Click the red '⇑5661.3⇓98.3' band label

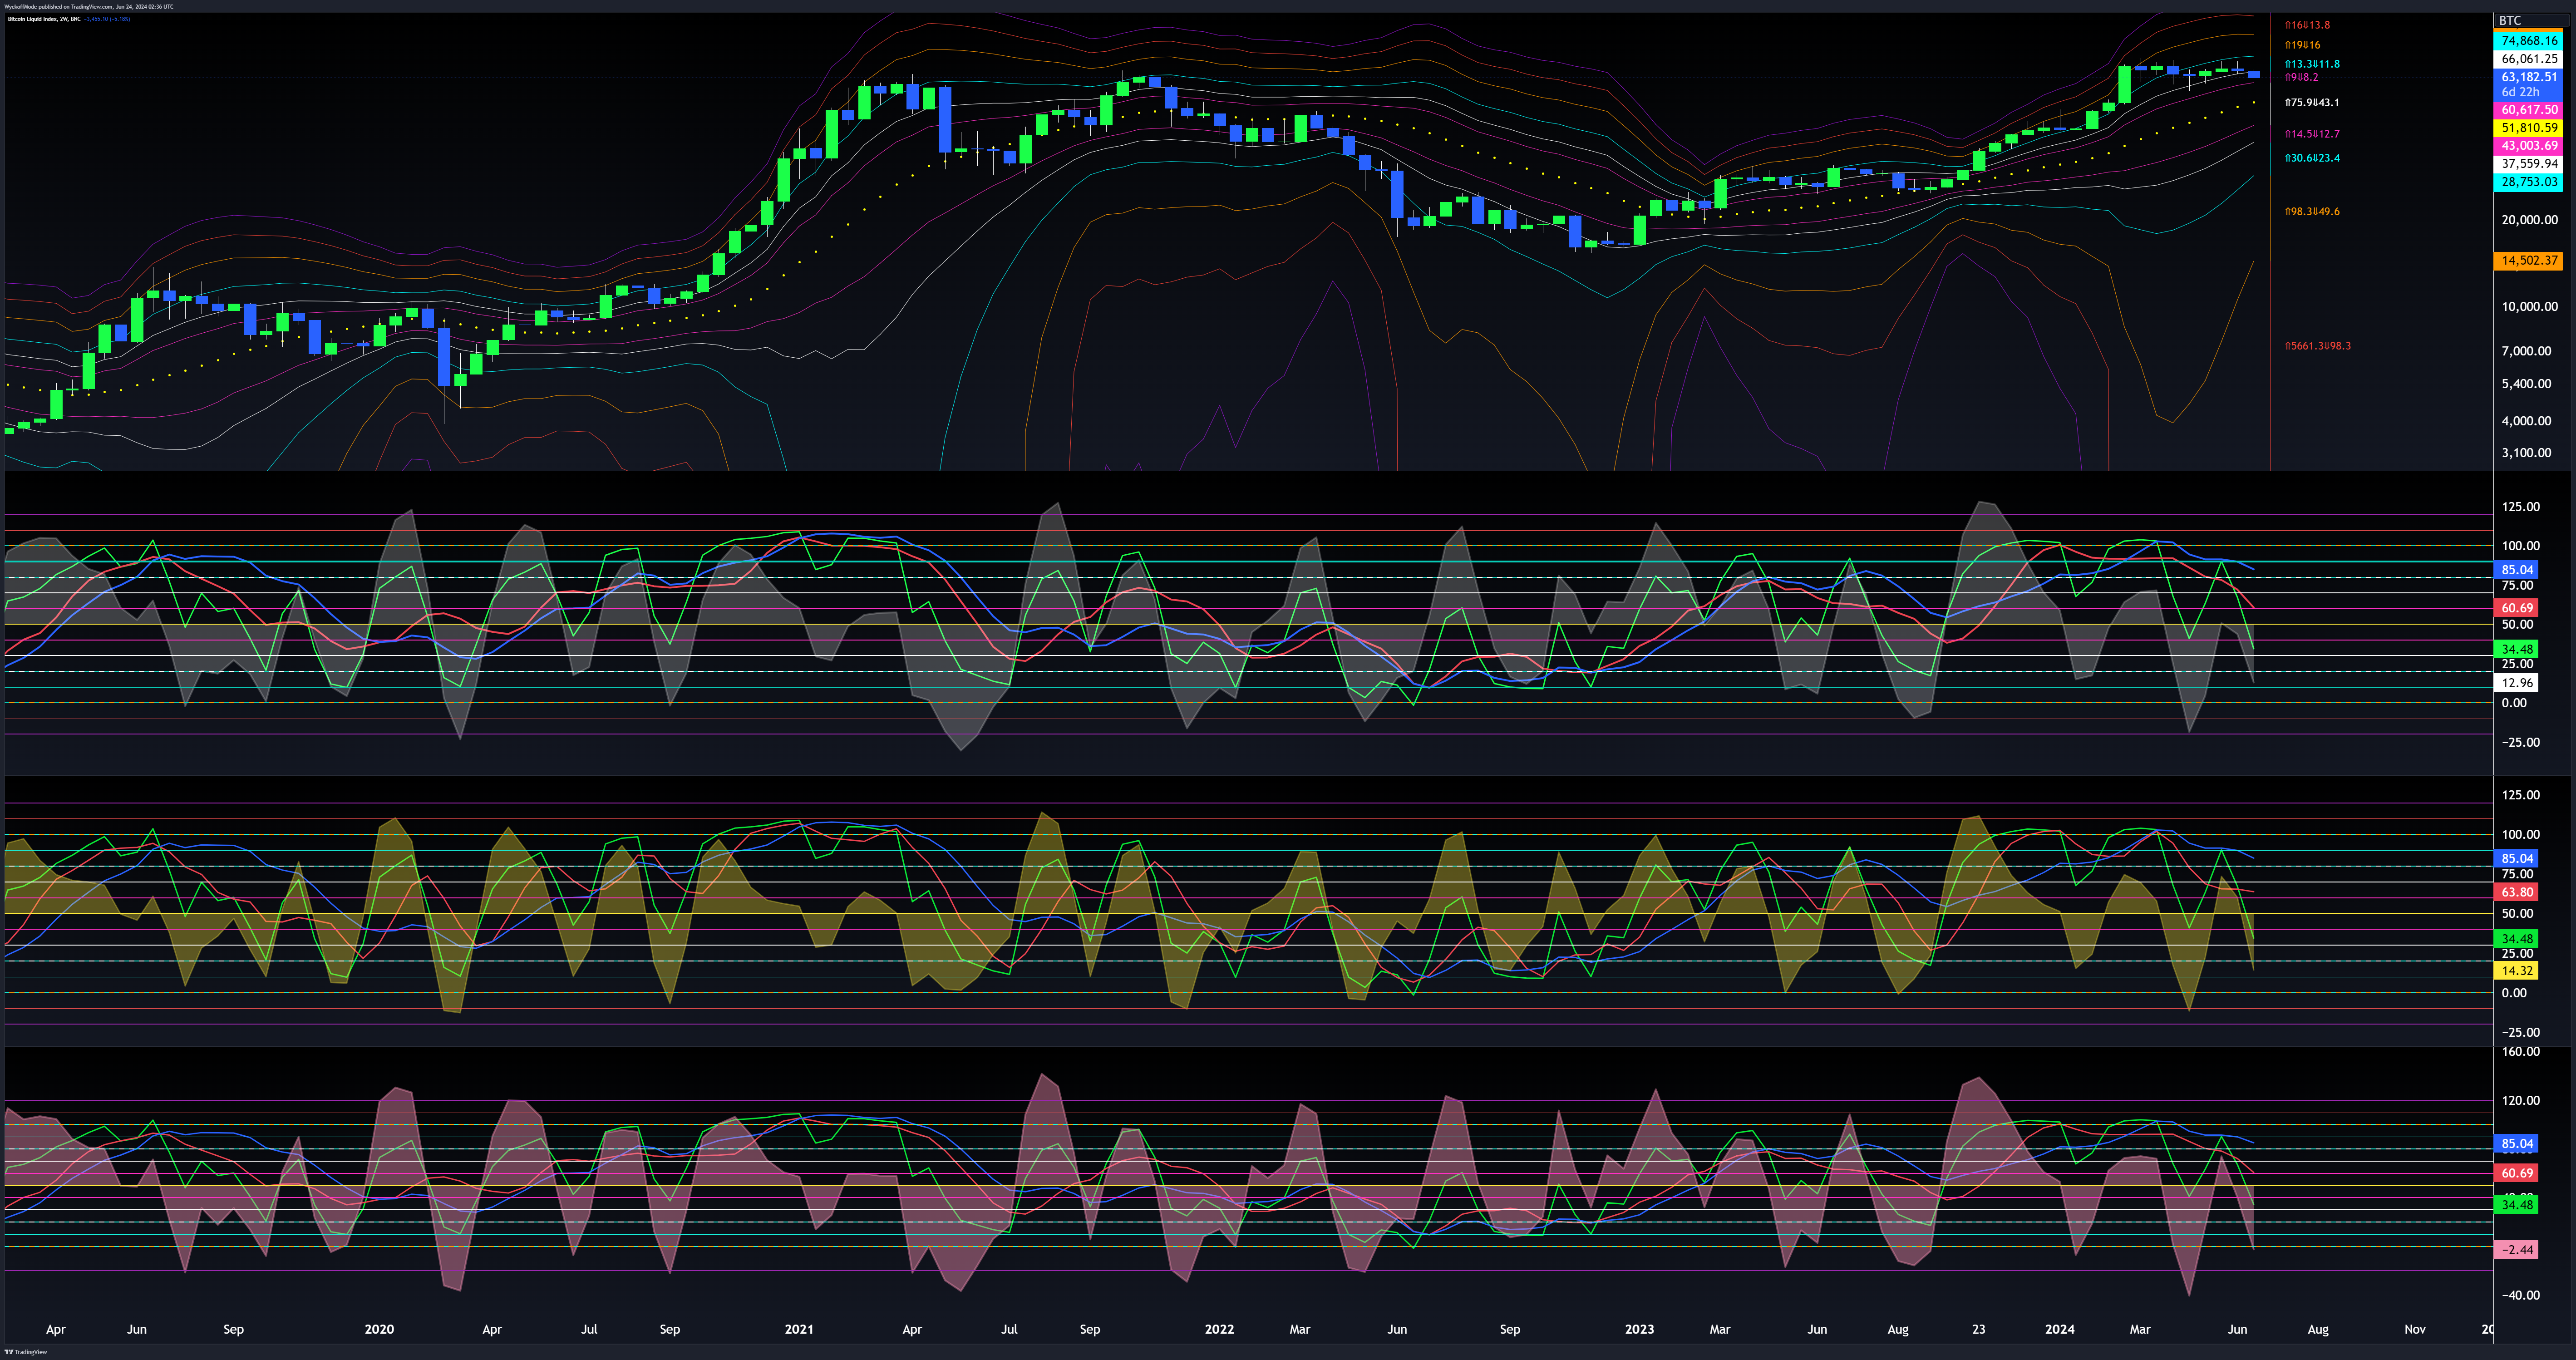pyautogui.click(x=2318, y=346)
